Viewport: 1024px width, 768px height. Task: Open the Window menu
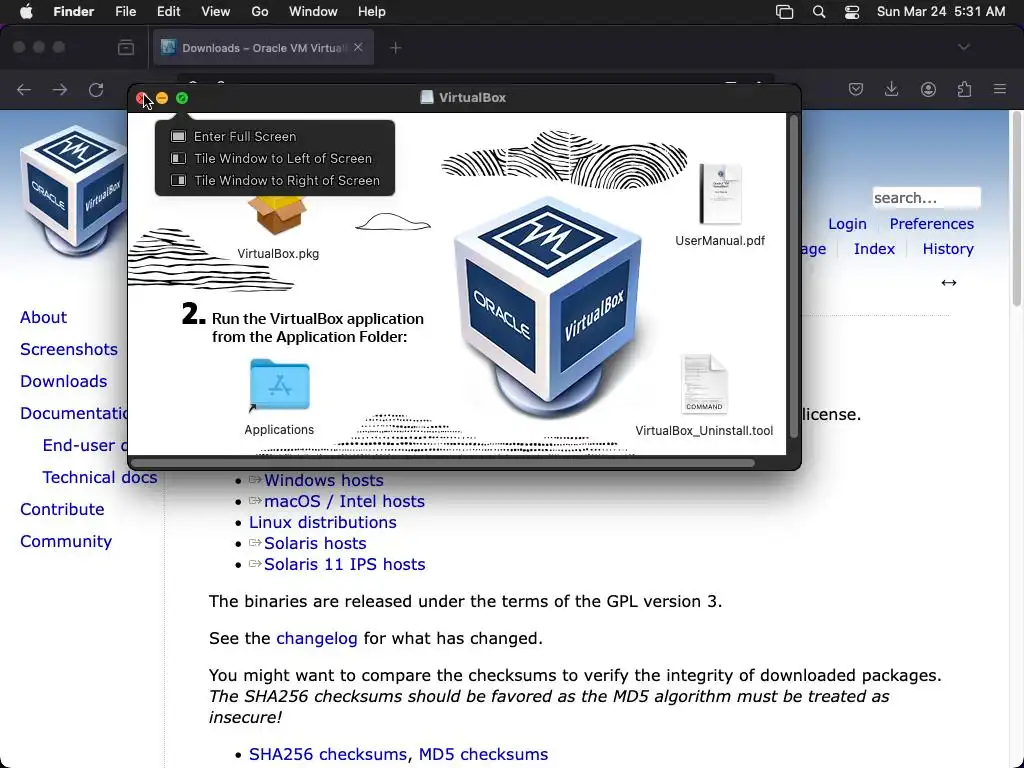[x=313, y=12]
